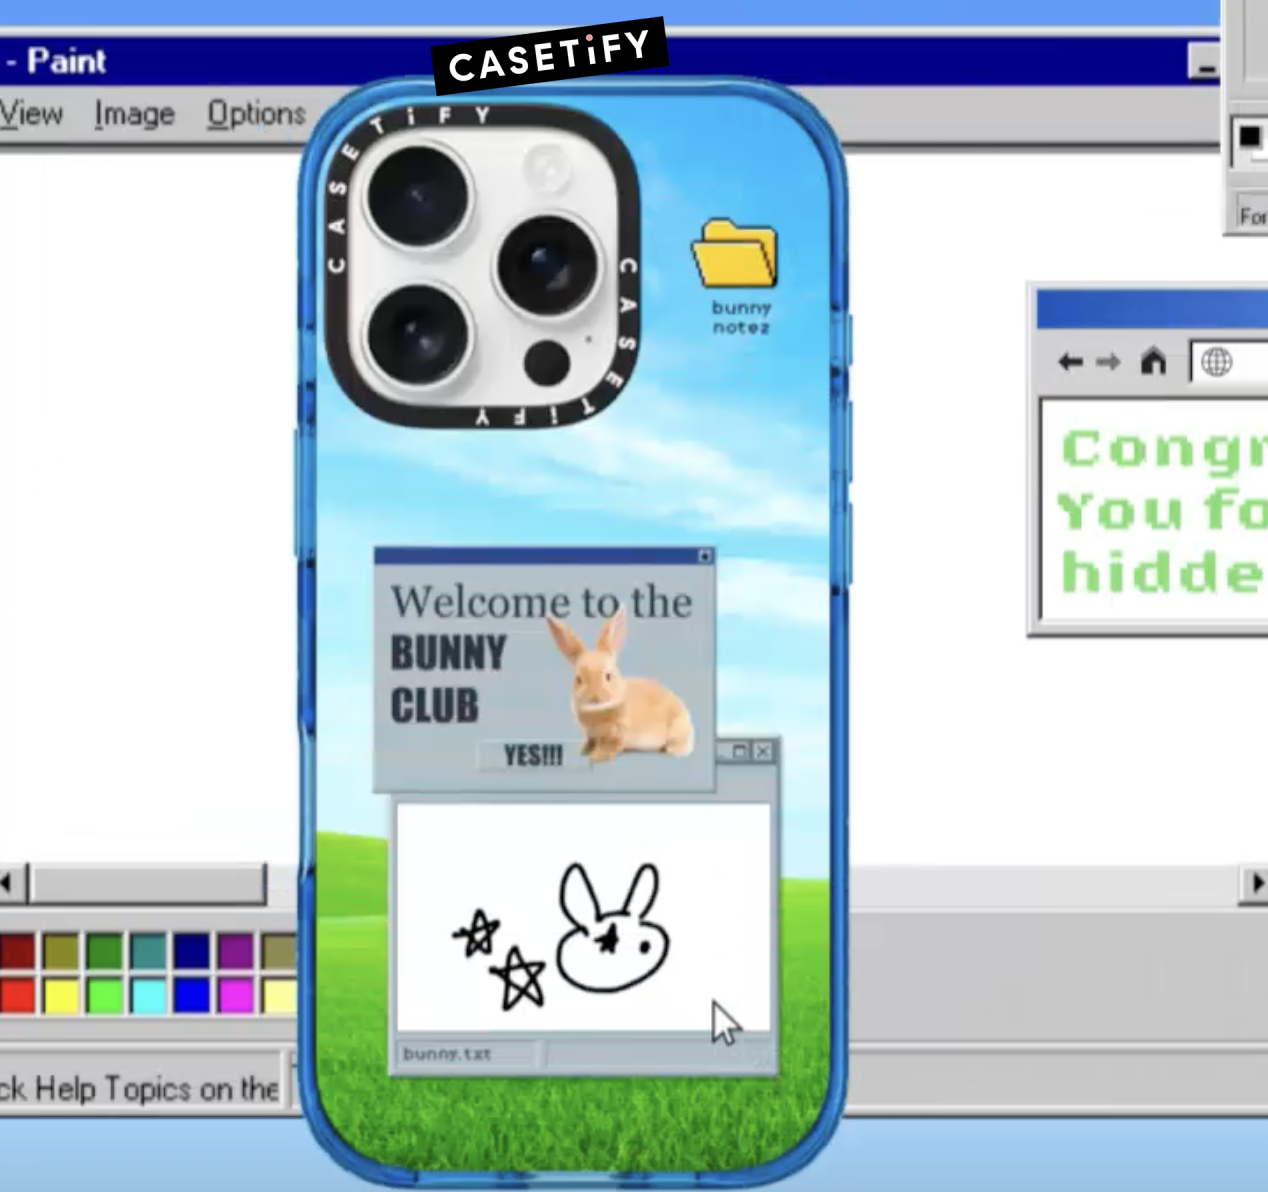1268x1192 pixels.
Task: Select the magenta color swatch
Action: (x=235, y=996)
